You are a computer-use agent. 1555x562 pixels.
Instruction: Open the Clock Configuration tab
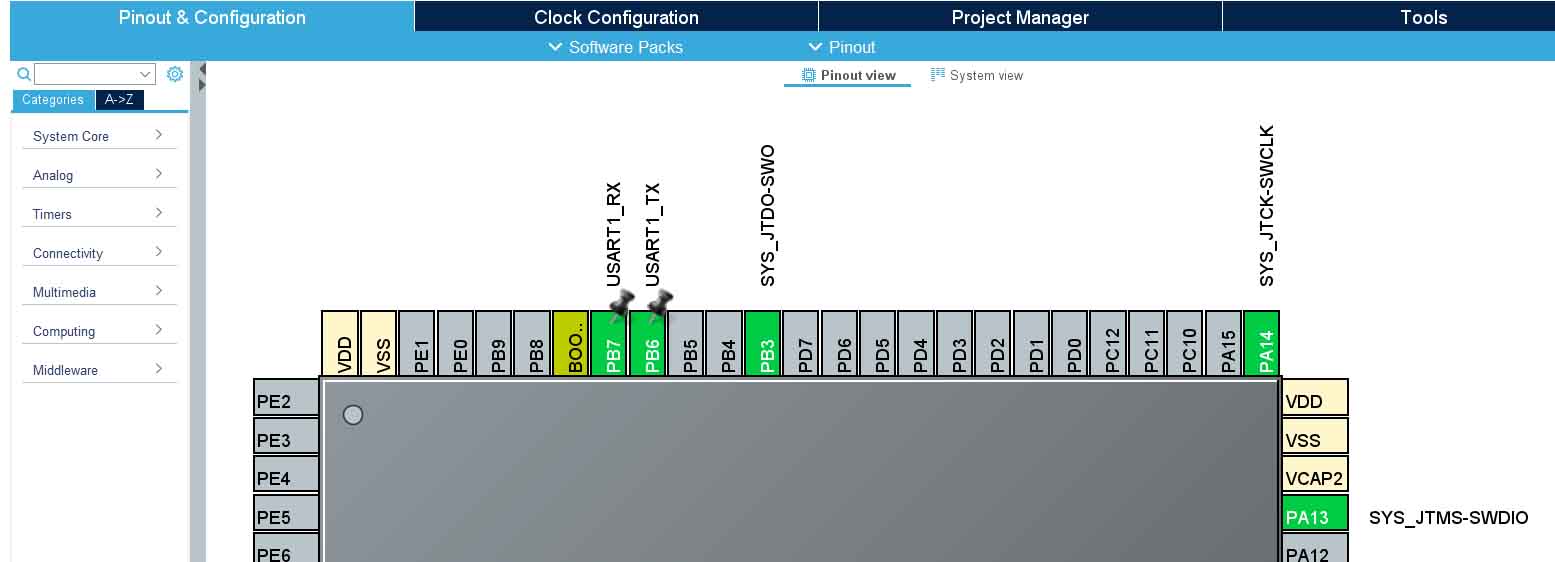click(x=616, y=17)
